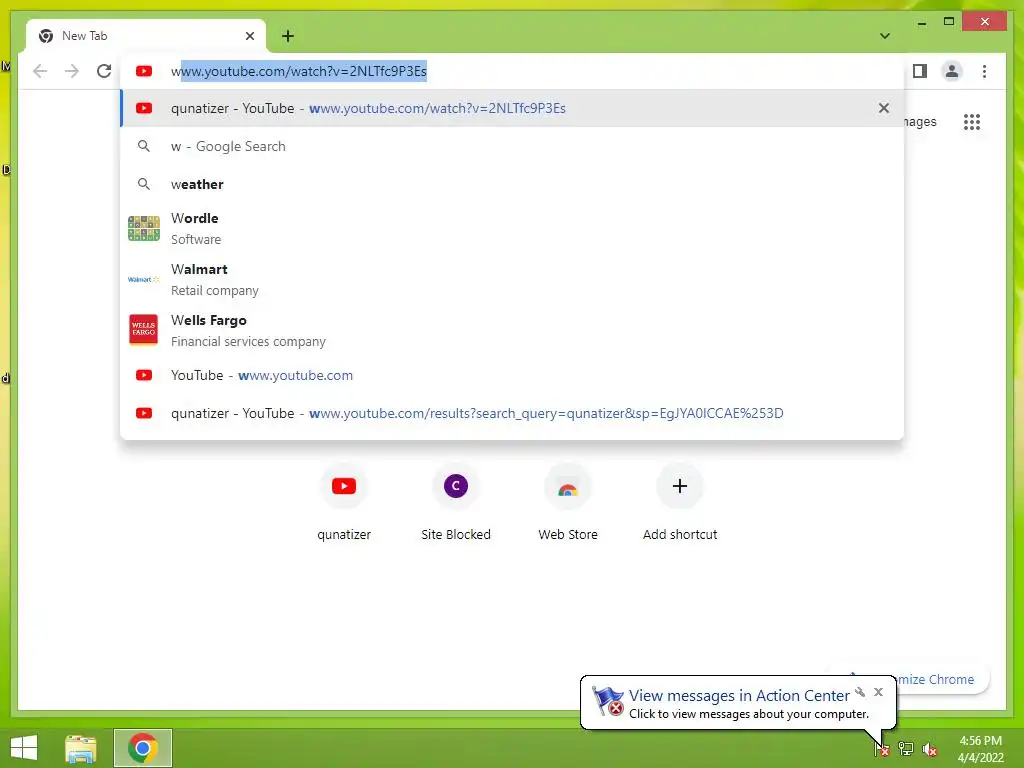Click the magnifier beside 'w - Google Search'
This screenshot has height=768, width=1024.
click(144, 146)
